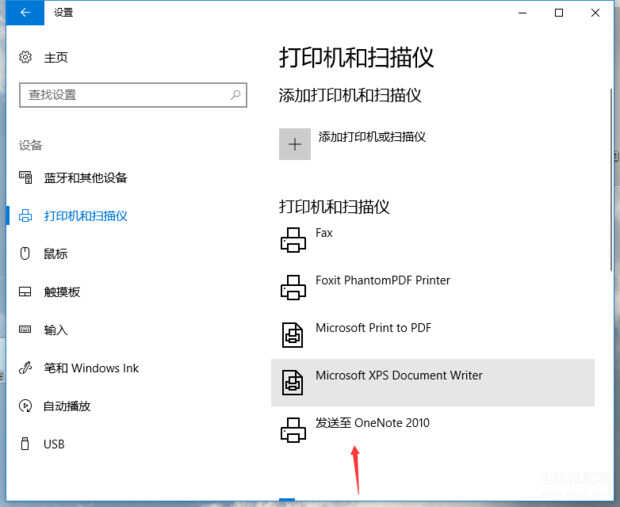This screenshot has height=507, width=620.
Task: Click the magnifier icon in search box
Action: point(236,95)
